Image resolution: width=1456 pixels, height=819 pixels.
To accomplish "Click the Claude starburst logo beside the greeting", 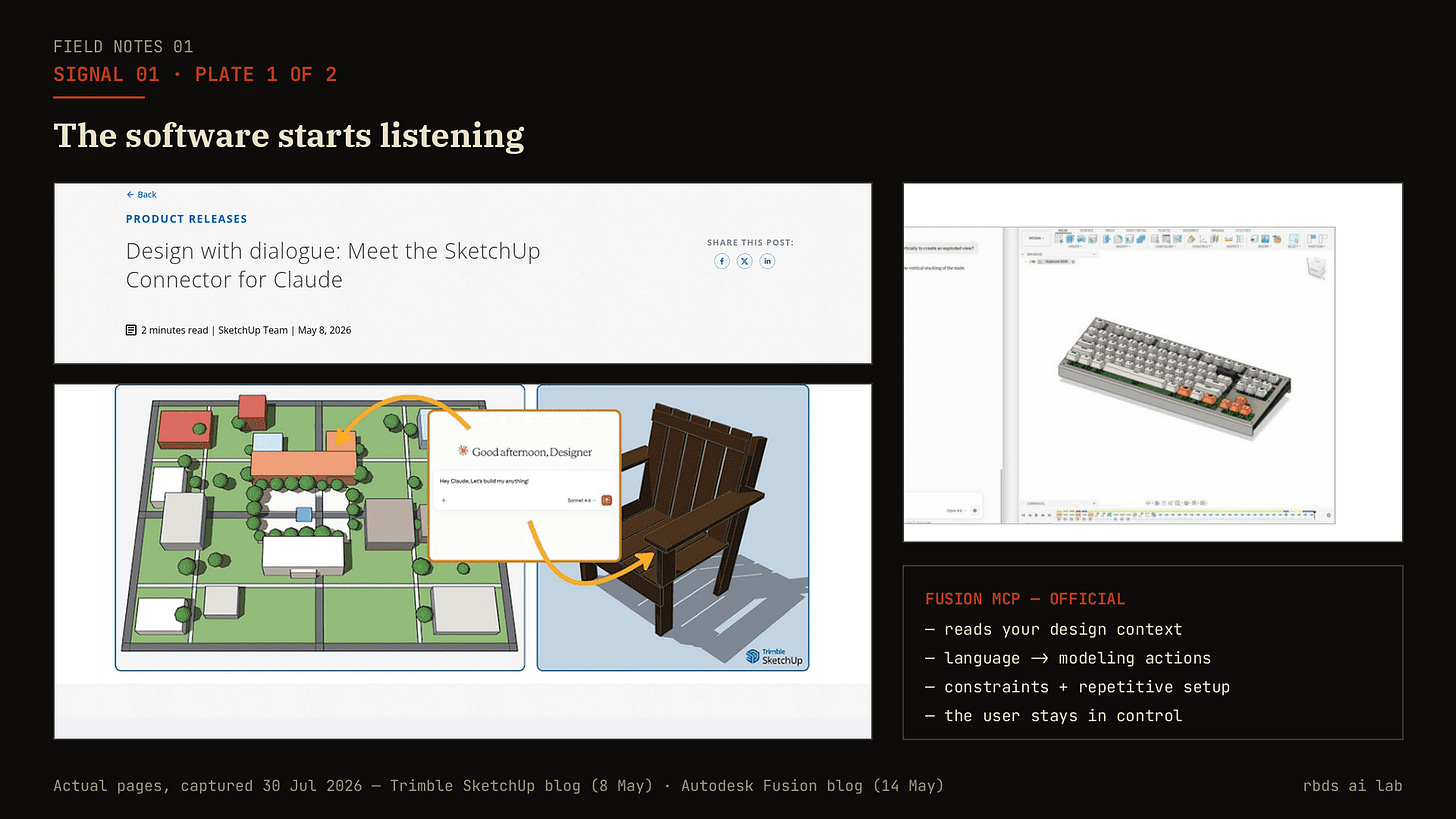I will (x=463, y=452).
